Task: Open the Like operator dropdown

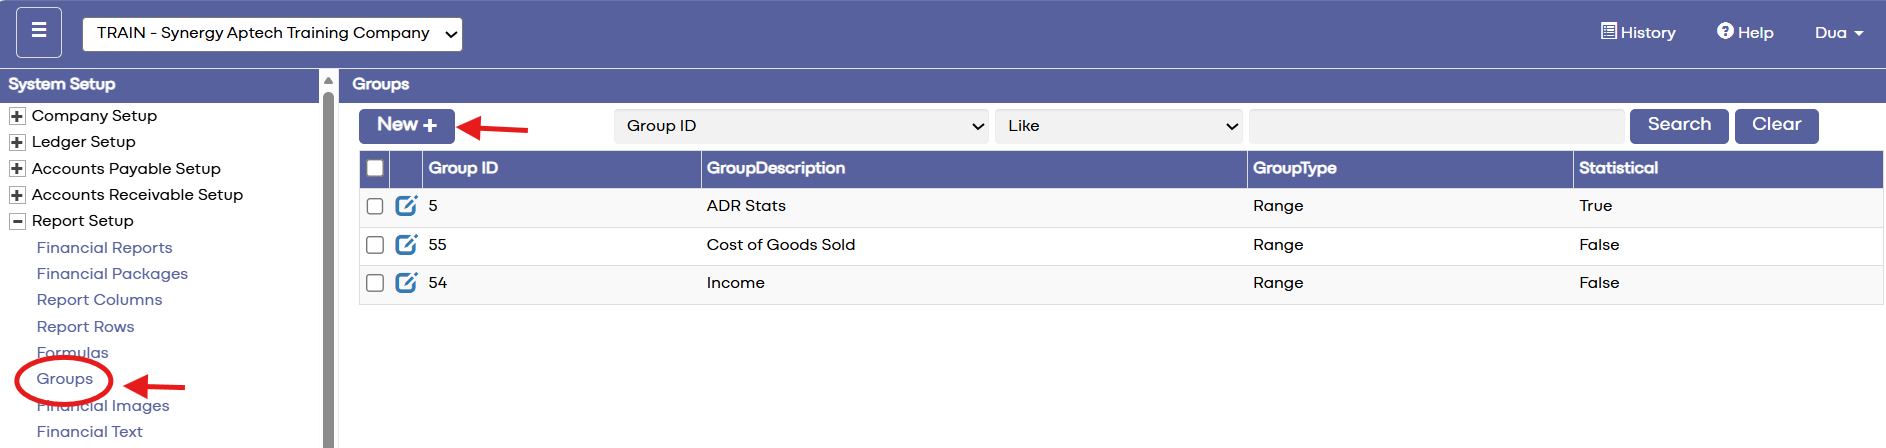Action: [x=1119, y=126]
